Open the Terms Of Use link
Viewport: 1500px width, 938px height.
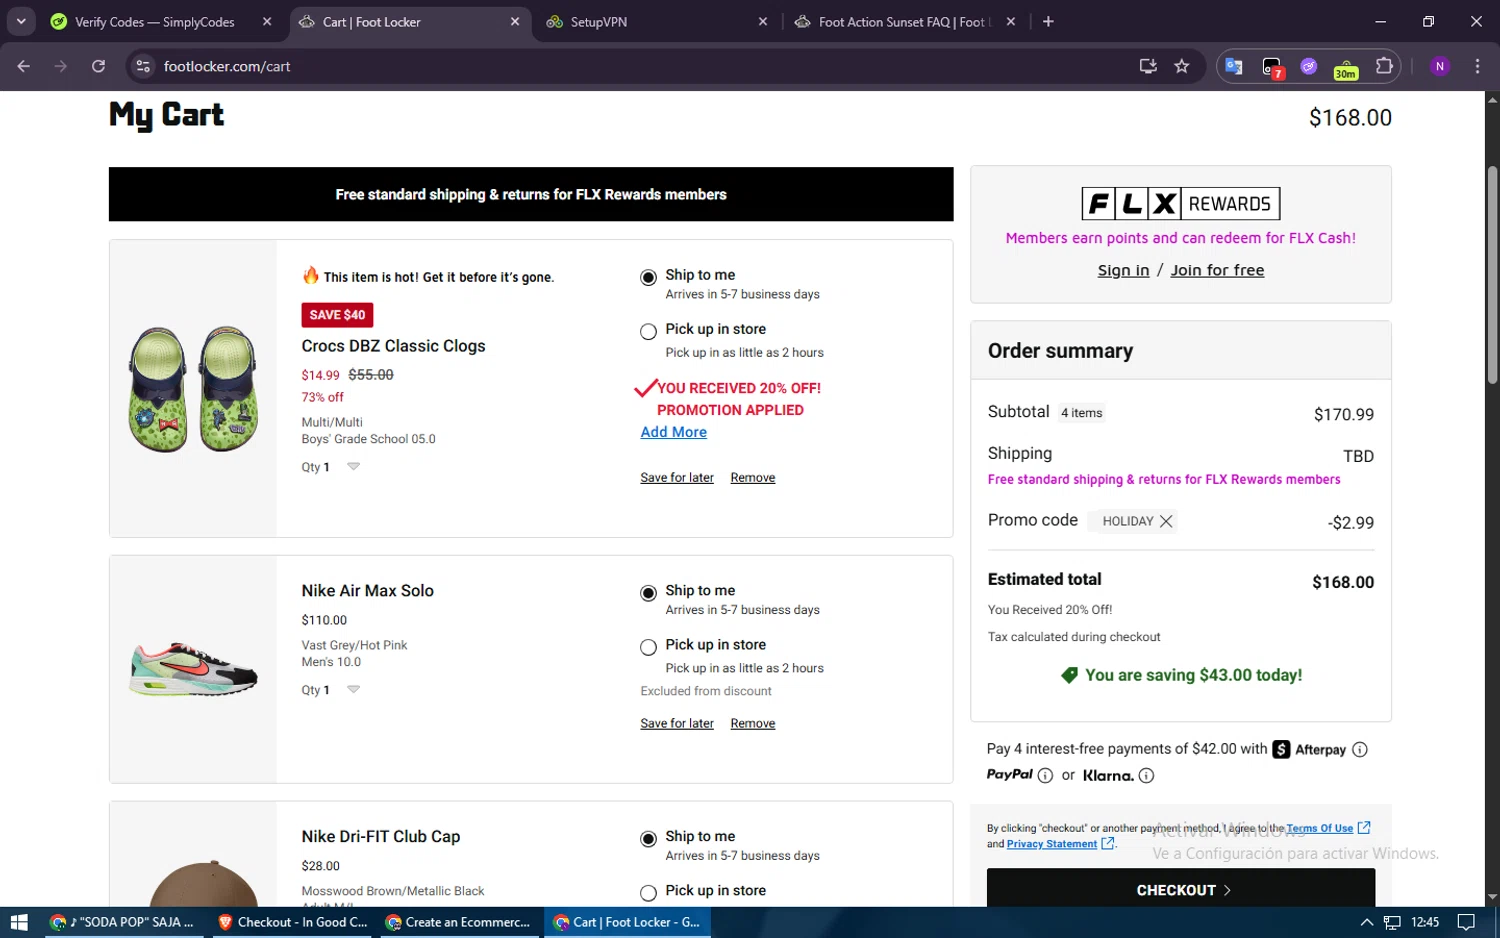click(x=1319, y=828)
